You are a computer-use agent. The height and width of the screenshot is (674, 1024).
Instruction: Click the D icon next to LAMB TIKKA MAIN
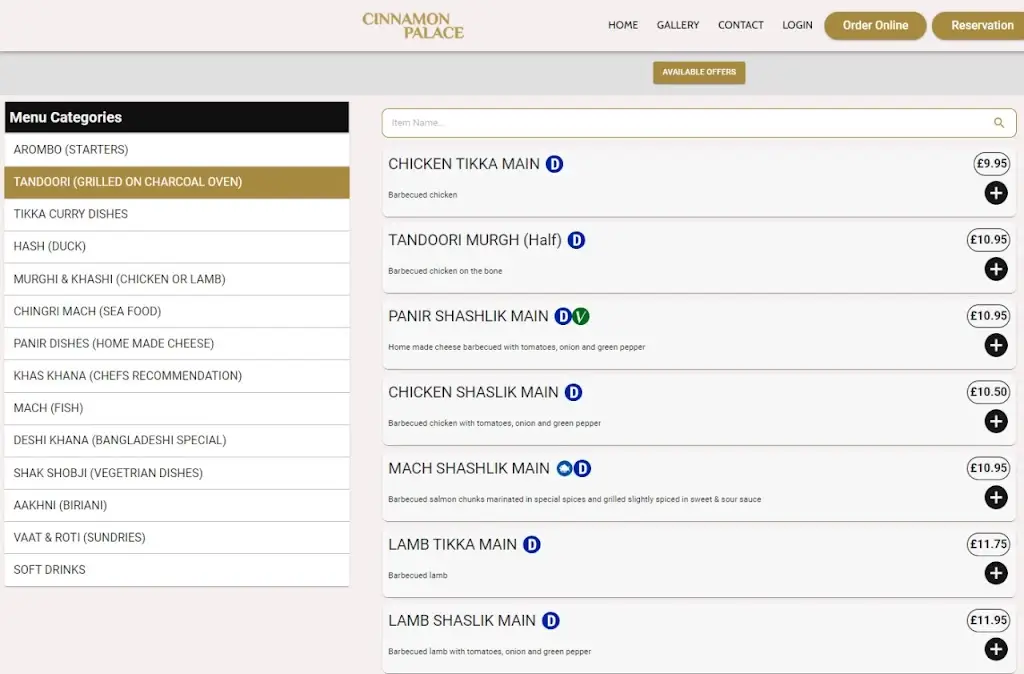coord(533,544)
